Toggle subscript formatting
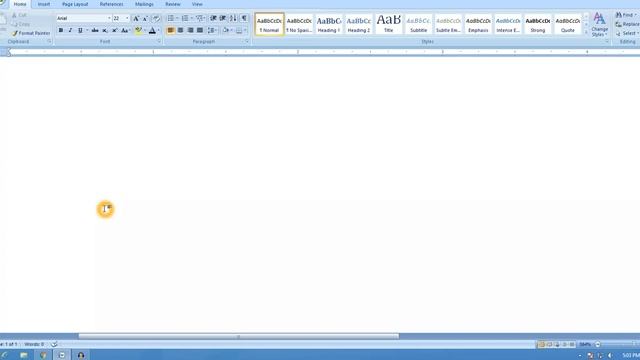The image size is (640, 360). pos(104,30)
